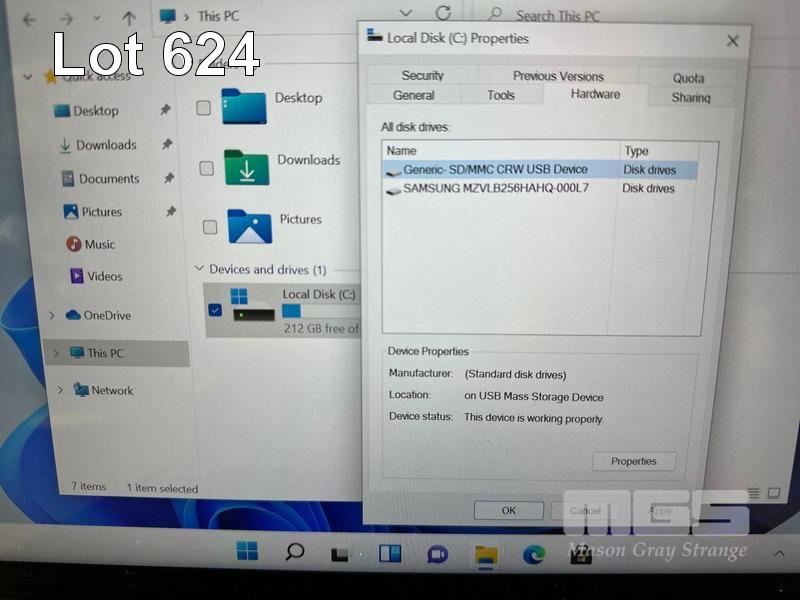Click the Start button on the taskbar
The width and height of the screenshot is (800, 600).
point(246,551)
